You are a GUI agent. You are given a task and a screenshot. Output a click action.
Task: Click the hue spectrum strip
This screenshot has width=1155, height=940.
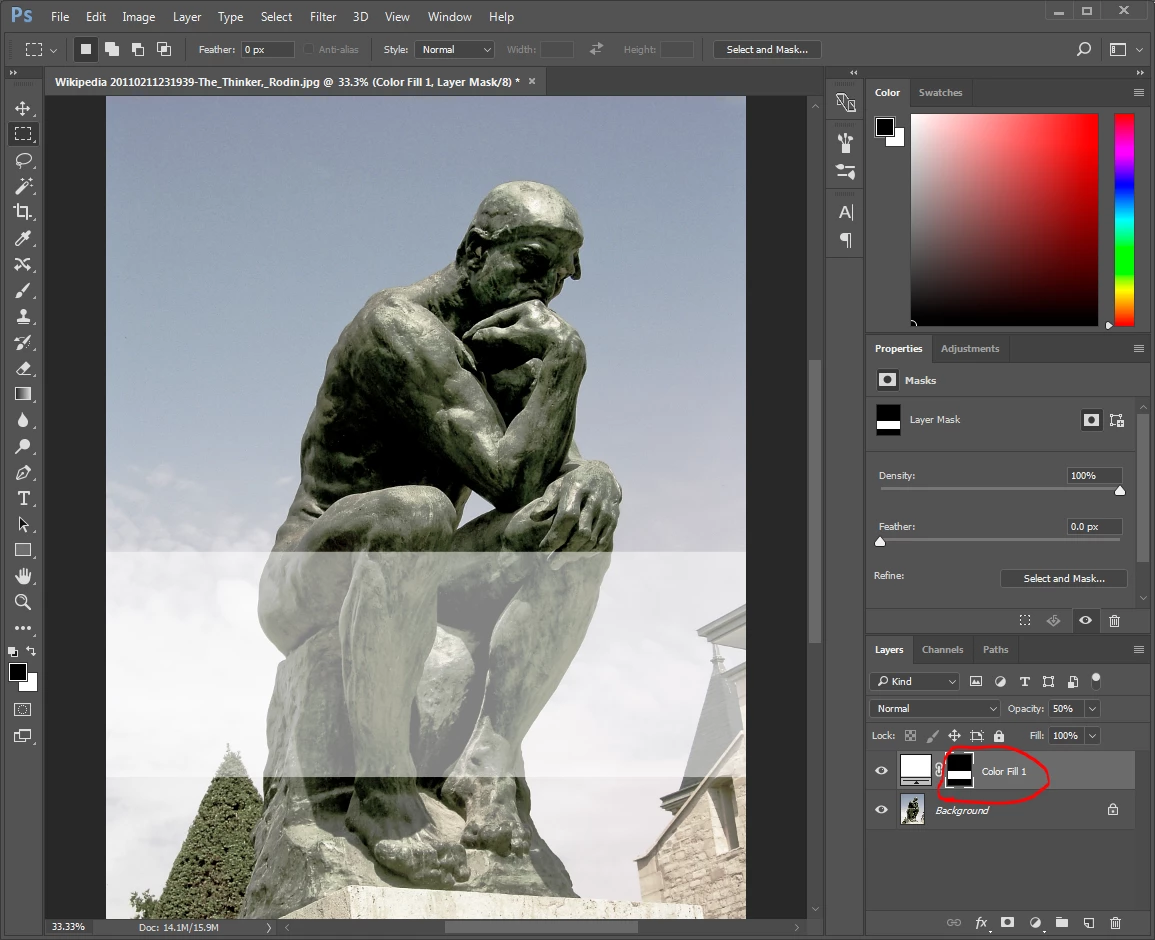1124,220
